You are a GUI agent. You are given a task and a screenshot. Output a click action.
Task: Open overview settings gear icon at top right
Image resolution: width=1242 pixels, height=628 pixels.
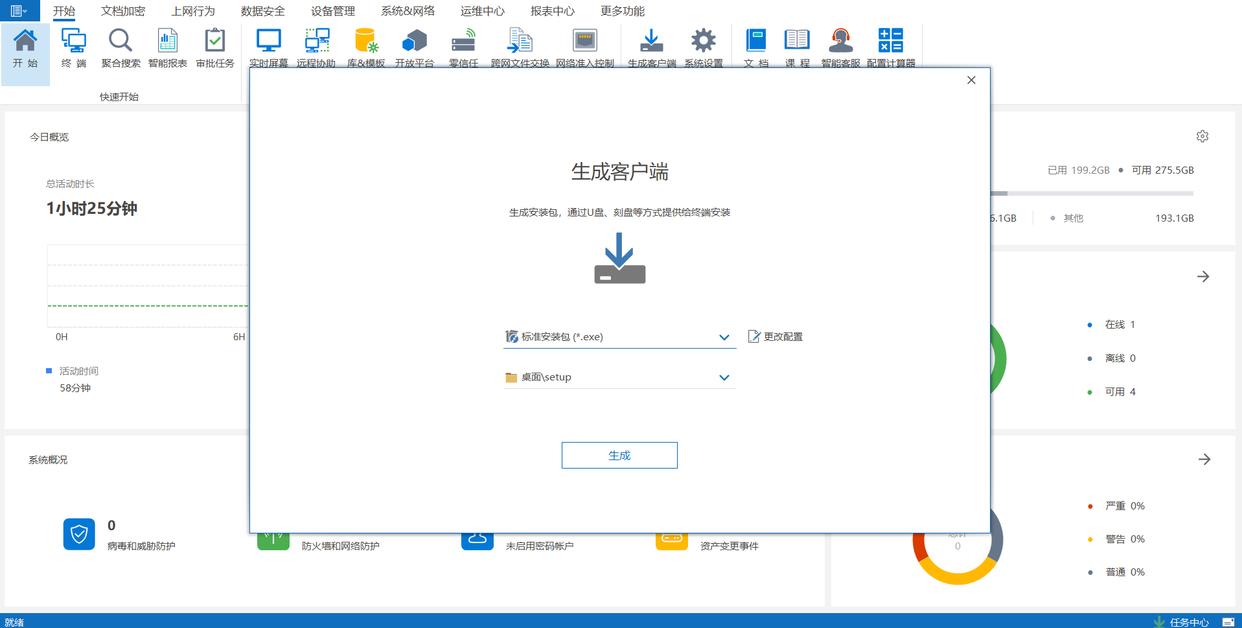[x=1202, y=136]
